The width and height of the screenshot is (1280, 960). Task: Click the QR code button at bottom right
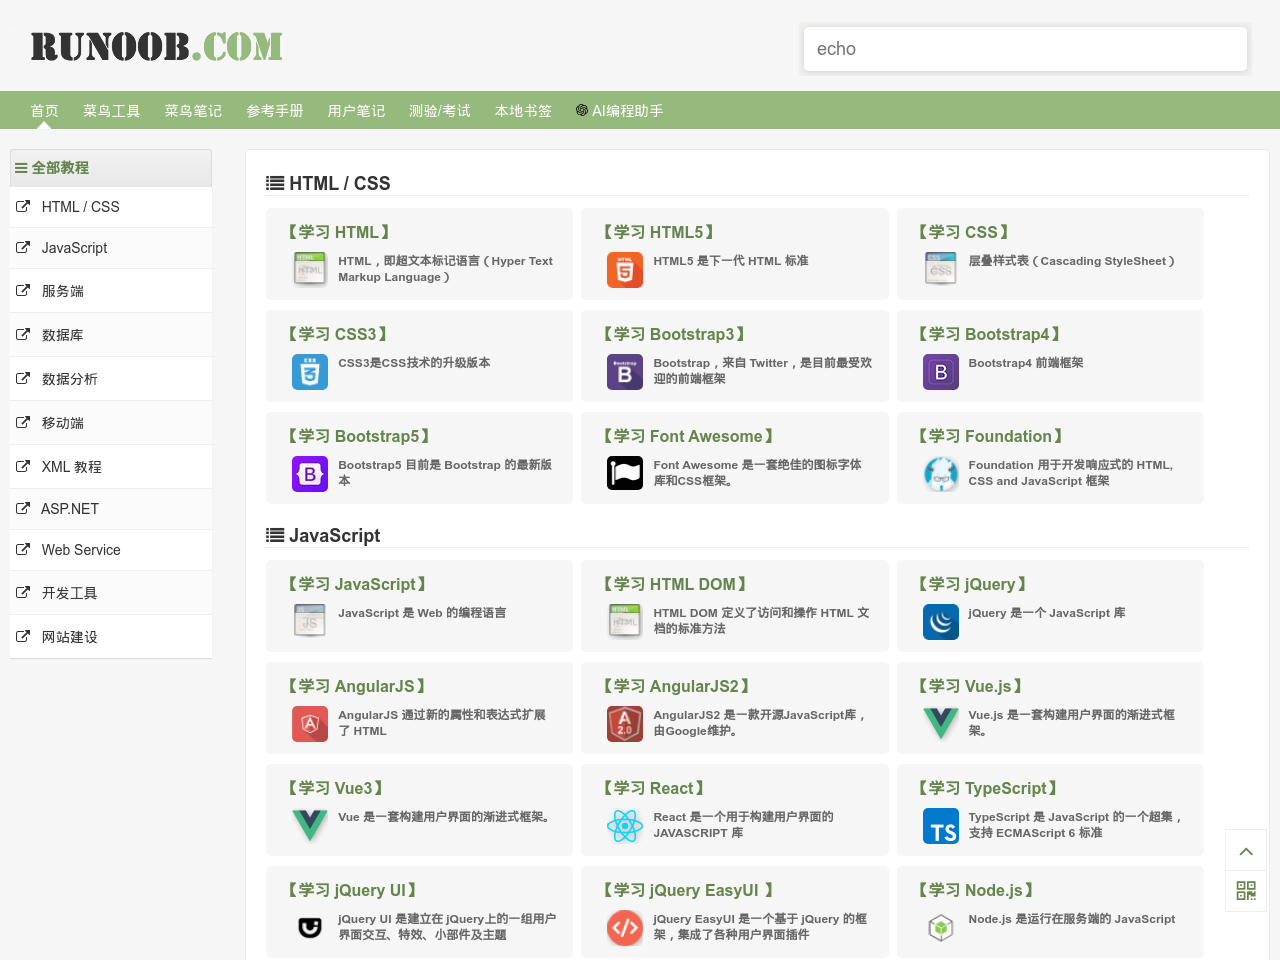1245,890
